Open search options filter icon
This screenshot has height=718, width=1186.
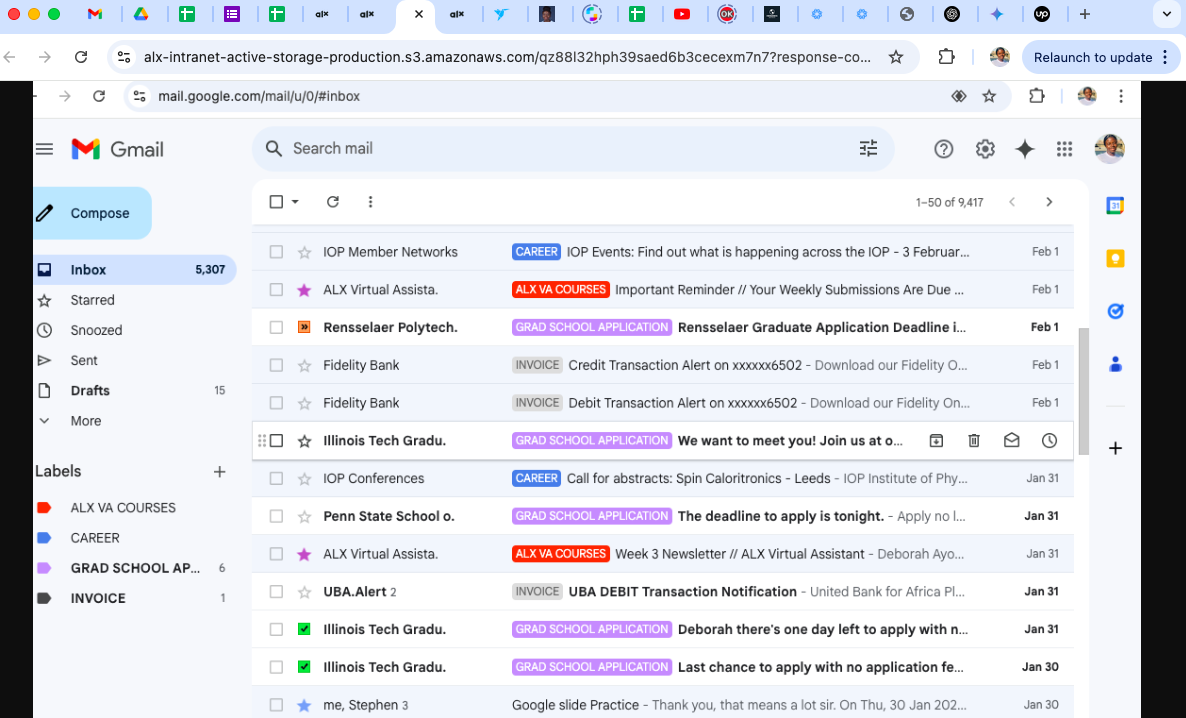tap(868, 149)
